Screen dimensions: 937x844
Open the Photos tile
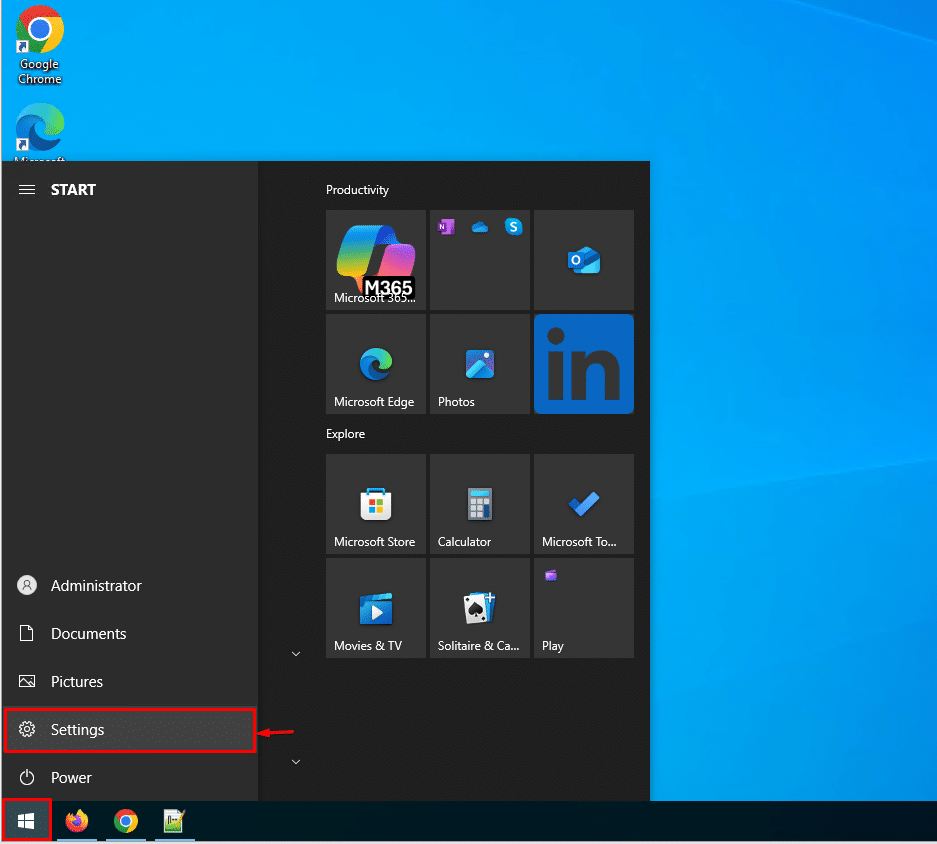pyautogui.click(x=480, y=364)
